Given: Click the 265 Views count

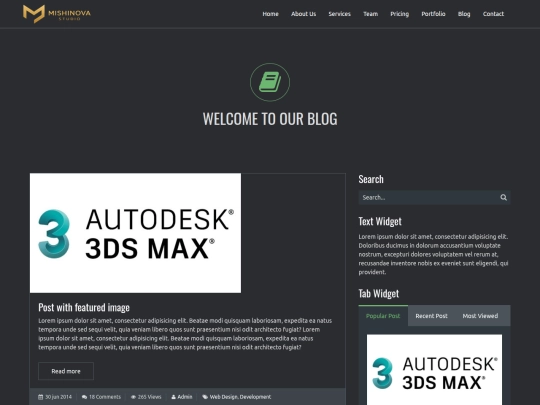Looking at the screenshot, I should [149, 397].
